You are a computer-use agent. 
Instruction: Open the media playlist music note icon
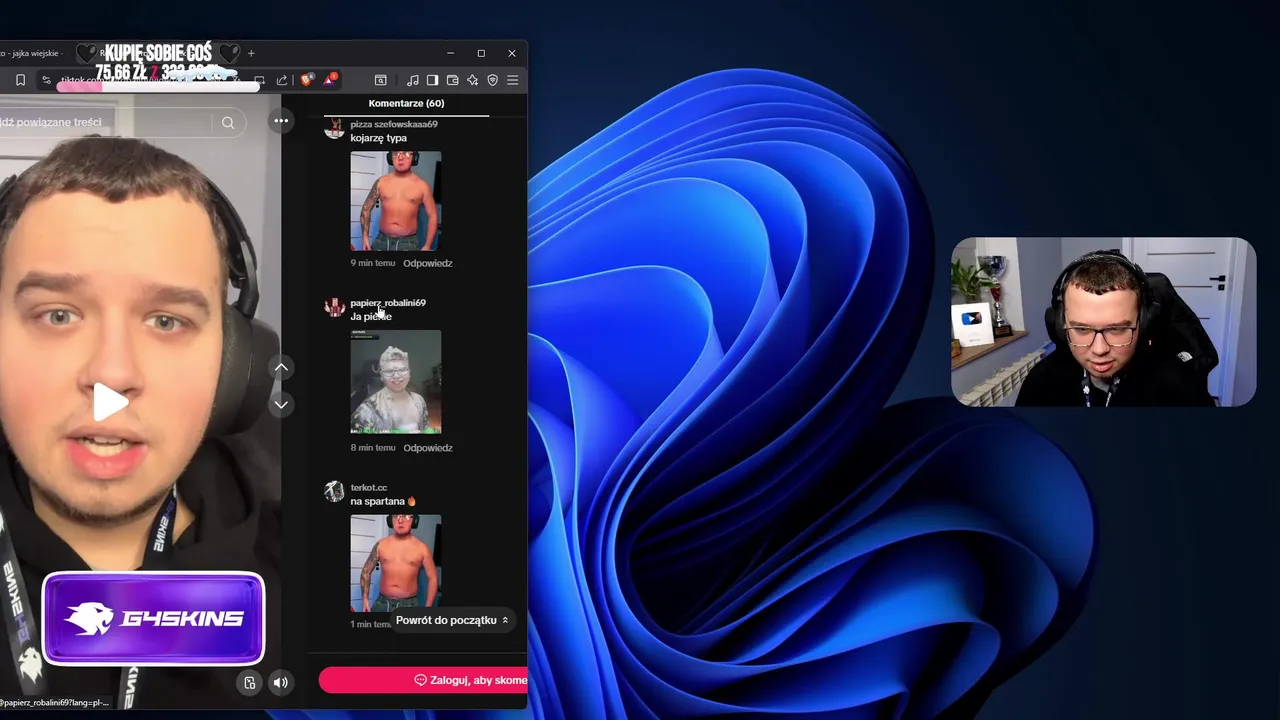coord(413,80)
